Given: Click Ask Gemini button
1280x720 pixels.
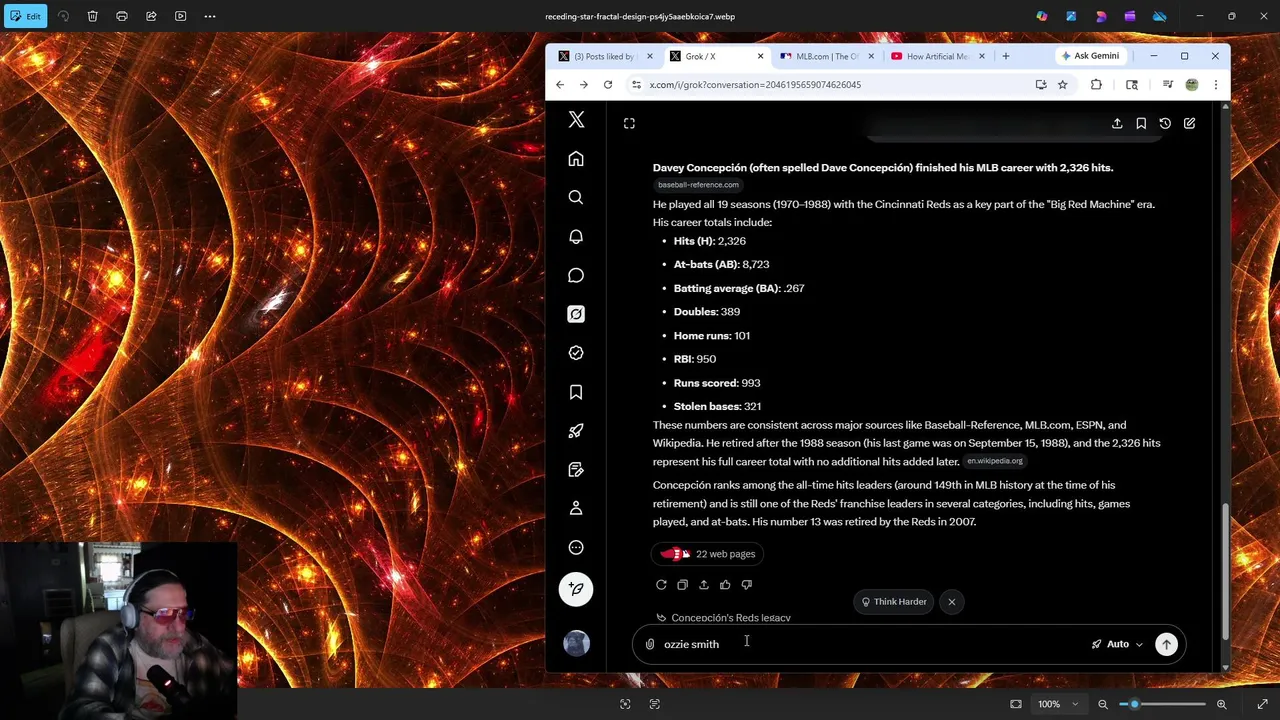Looking at the screenshot, I should click(1090, 56).
